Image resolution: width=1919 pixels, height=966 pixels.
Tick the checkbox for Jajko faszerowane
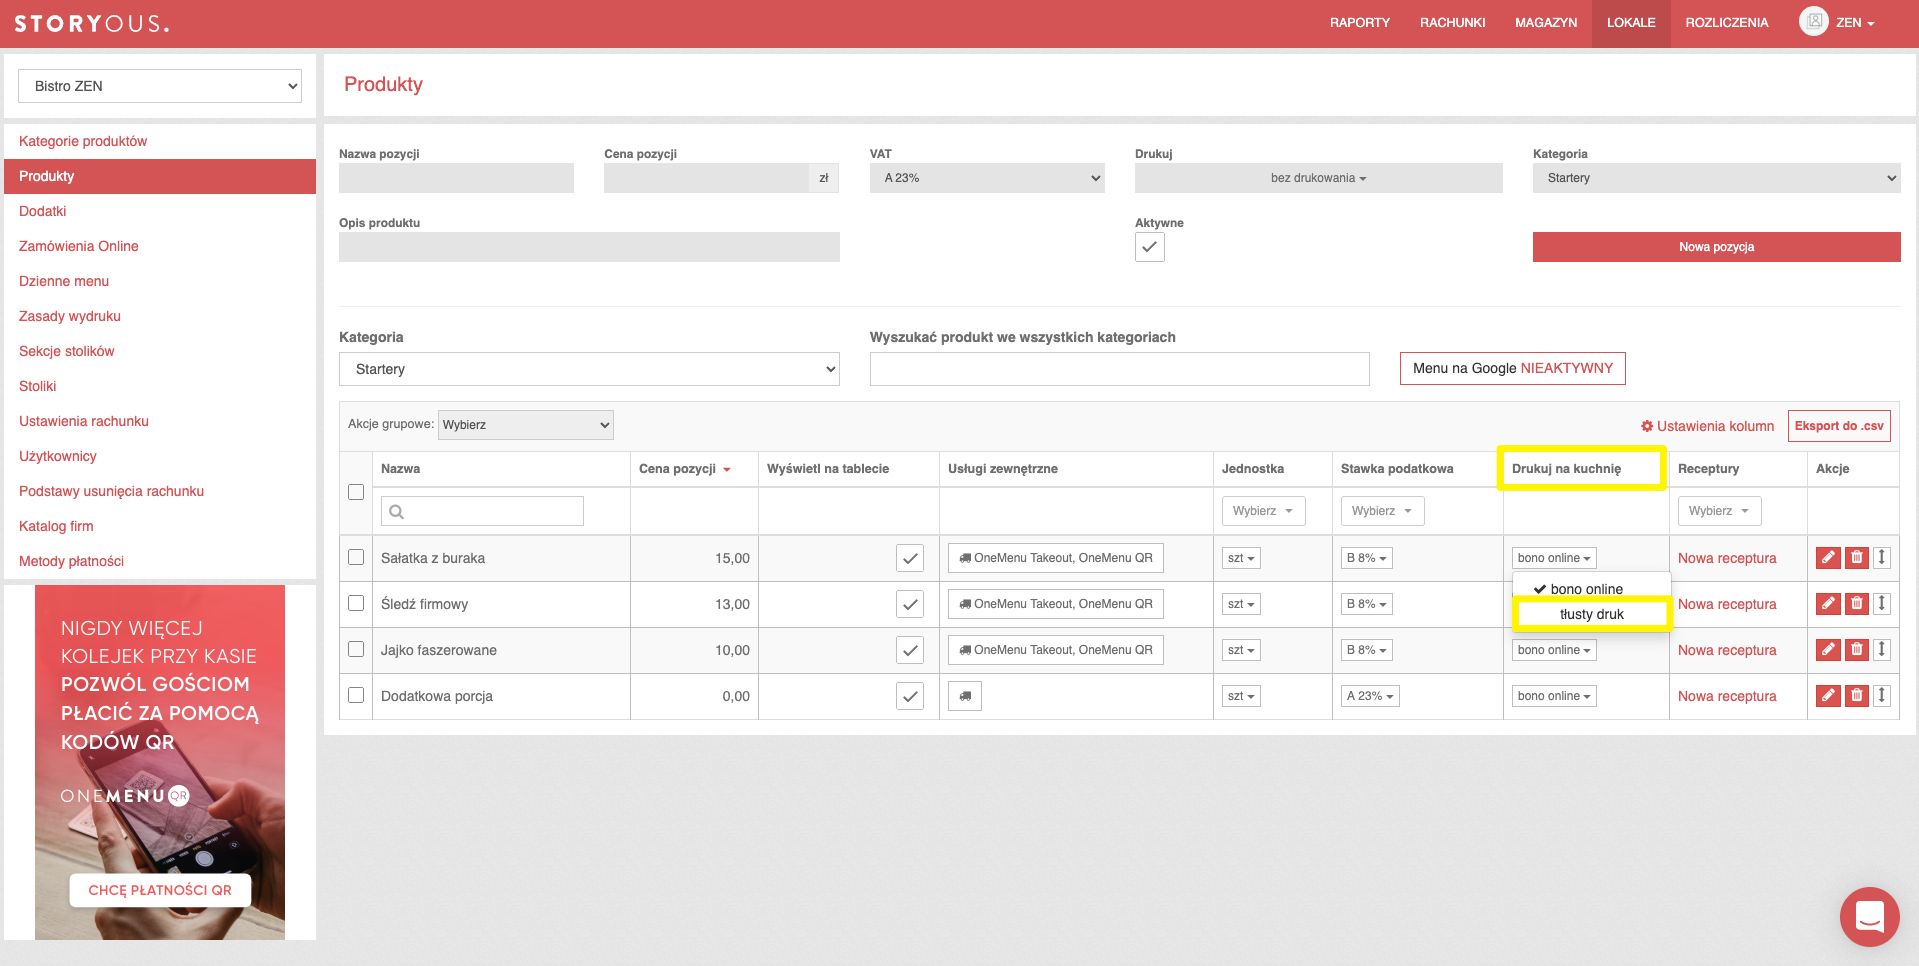pyautogui.click(x=356, y=649)
